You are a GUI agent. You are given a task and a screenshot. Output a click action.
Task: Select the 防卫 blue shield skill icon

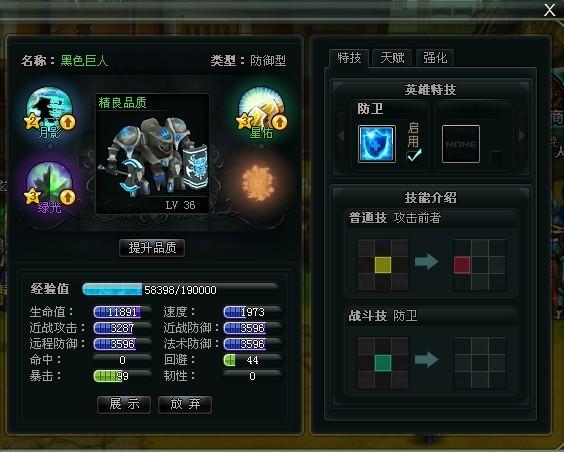click(377, 144)
